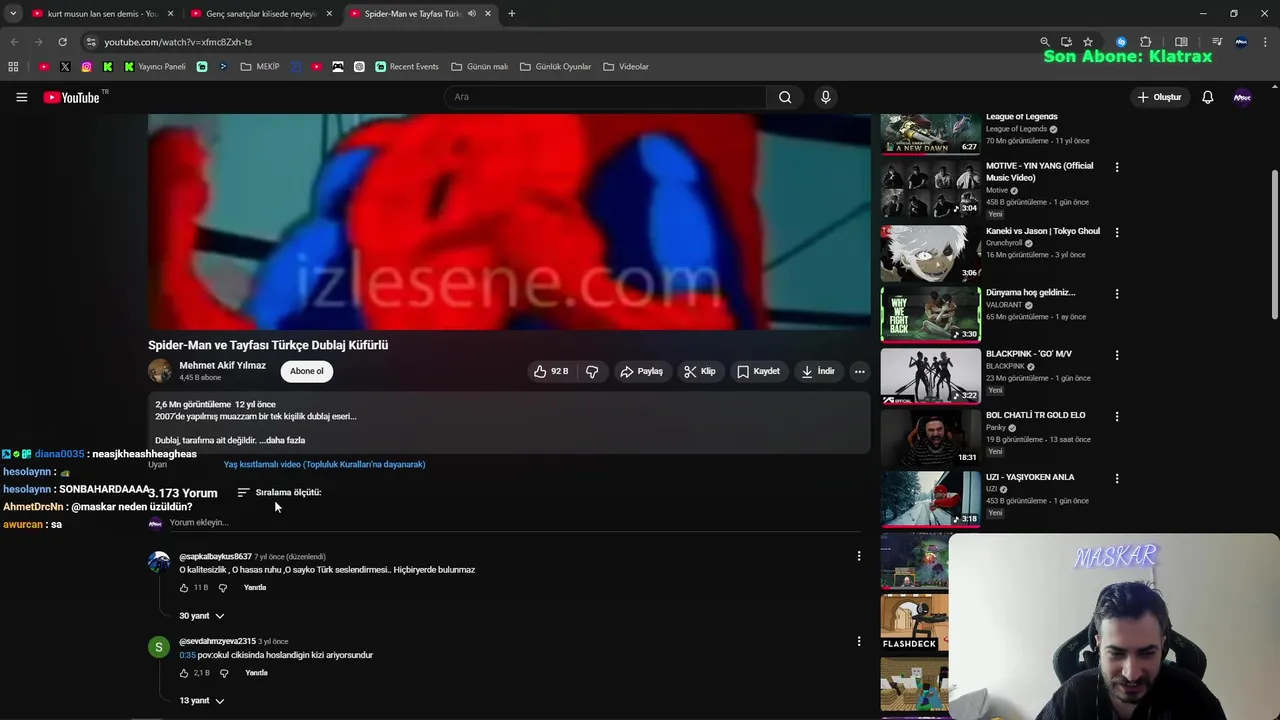Reload the page in Chrome
Viewport: 1280px width, 720px height.
[62, 42]
